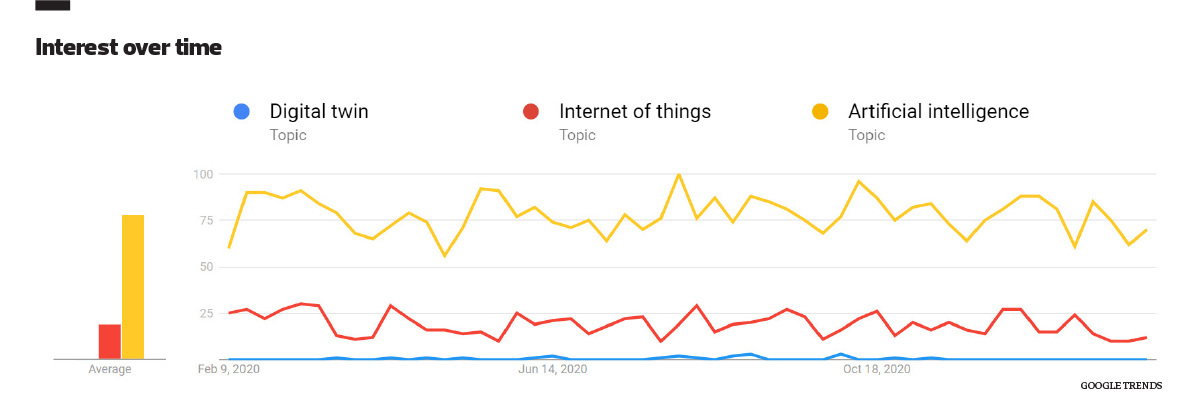Click the 50 y-axis label
Image resolution: width=1202 pixels, height=411 pixels.
206,267
